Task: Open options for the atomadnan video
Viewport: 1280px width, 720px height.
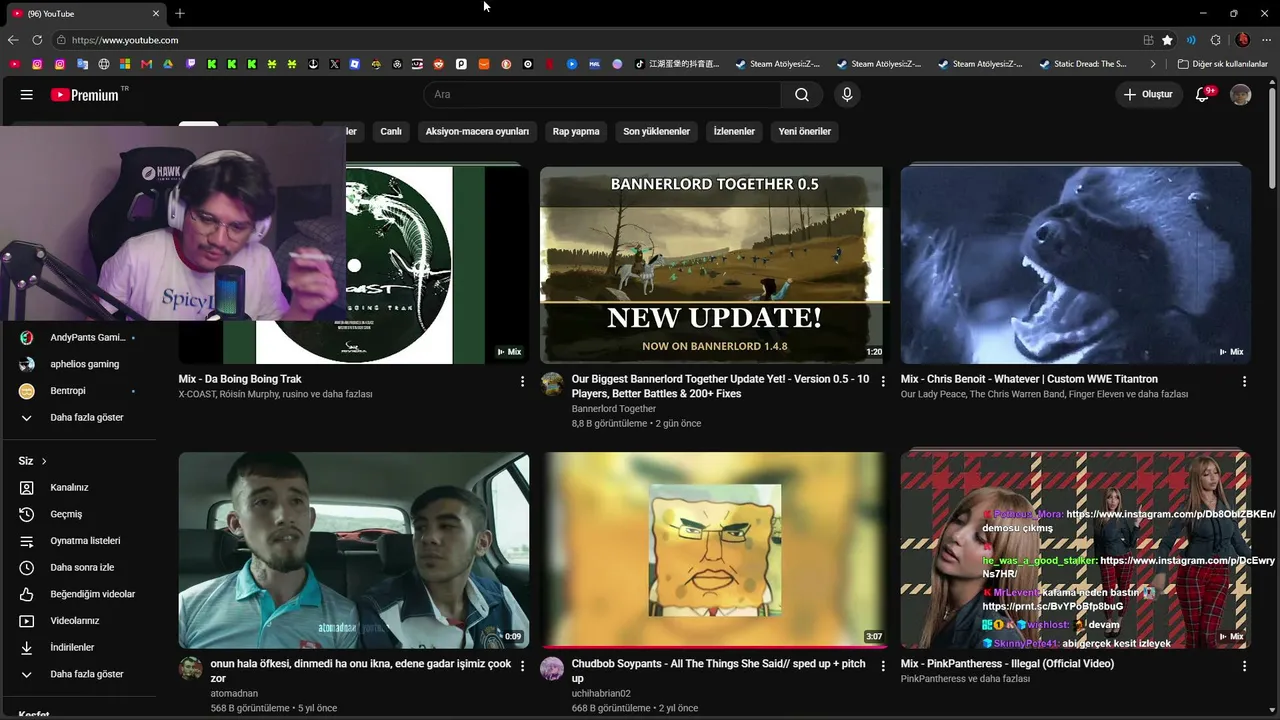Action: click(522, 666)
